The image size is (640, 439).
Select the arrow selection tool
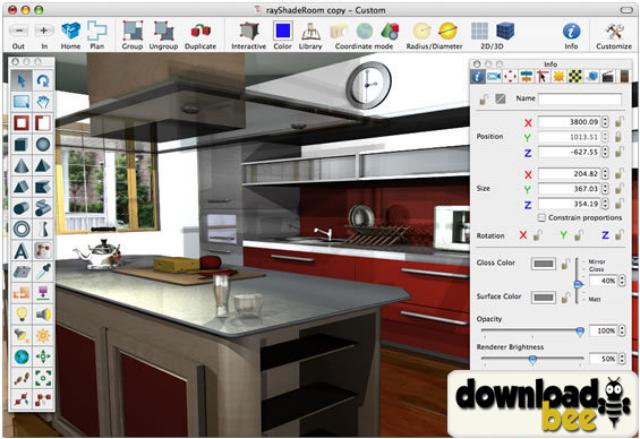(x=21, y=80)
